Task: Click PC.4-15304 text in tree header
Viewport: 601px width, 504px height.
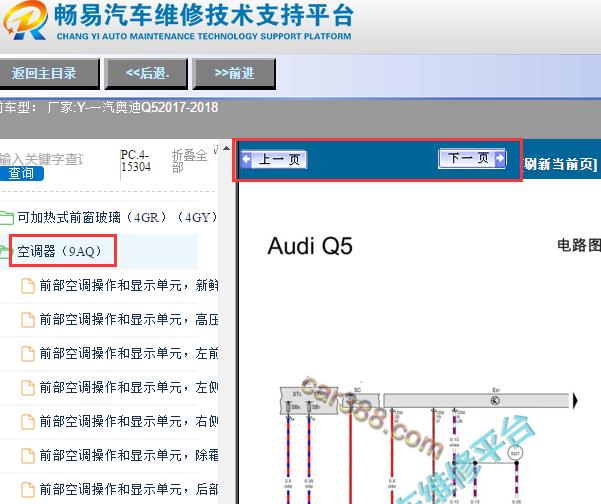Action: pos(135,161)
